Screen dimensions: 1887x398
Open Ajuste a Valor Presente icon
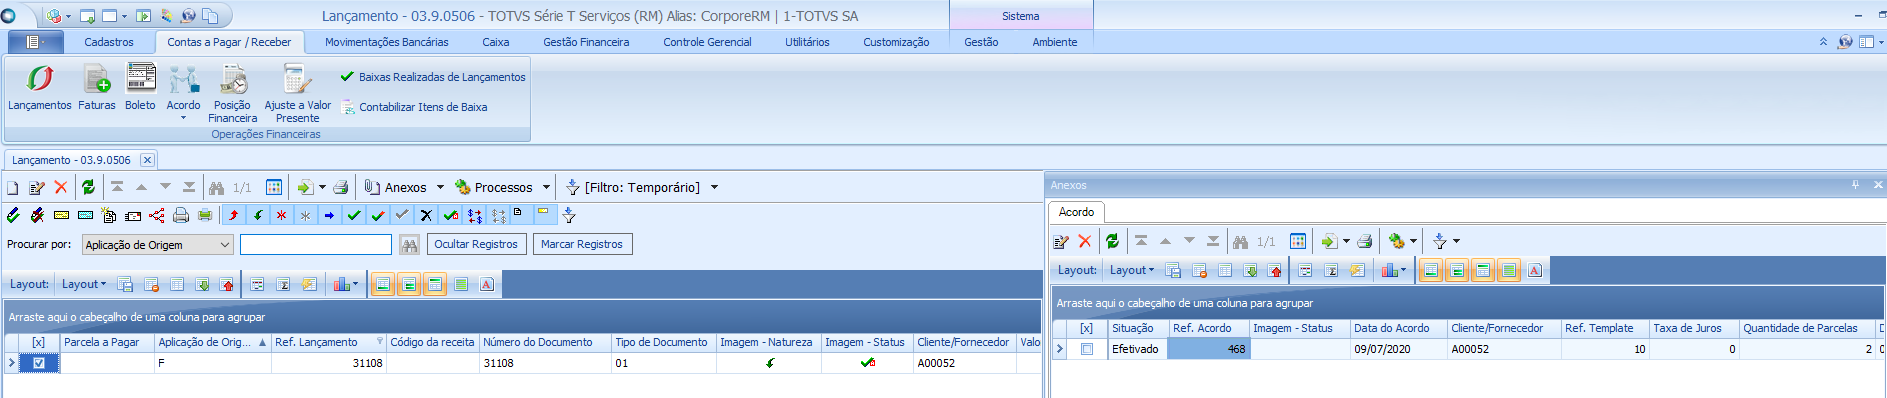tap(297, 93)
